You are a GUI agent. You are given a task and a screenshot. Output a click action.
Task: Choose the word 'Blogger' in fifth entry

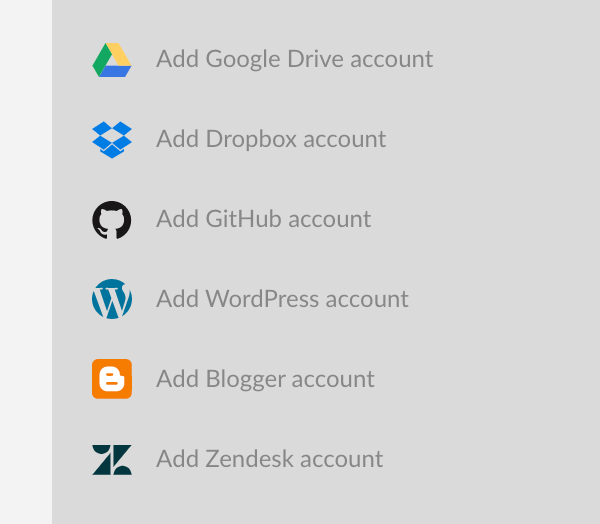click(x=246, y=379)
